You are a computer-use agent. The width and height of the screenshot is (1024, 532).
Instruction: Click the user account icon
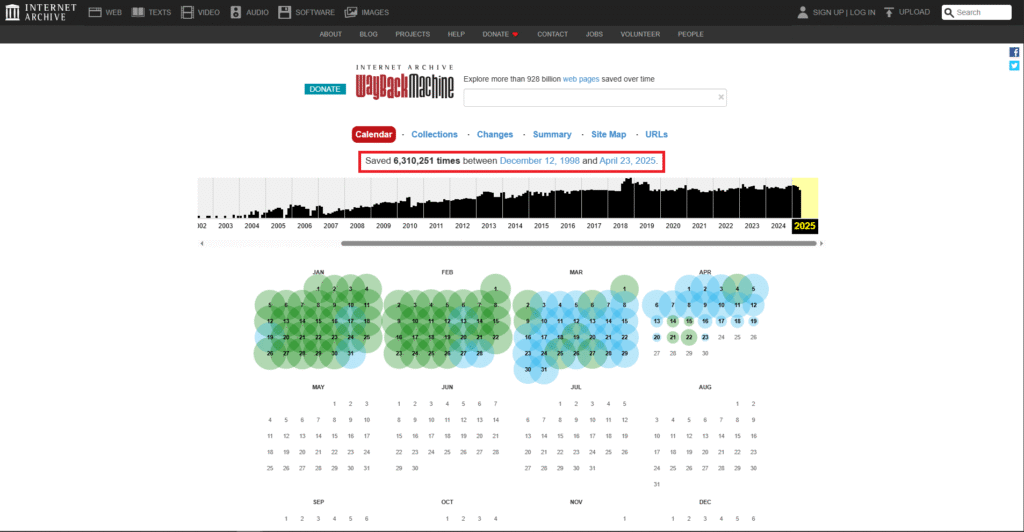tap(803, 12)
